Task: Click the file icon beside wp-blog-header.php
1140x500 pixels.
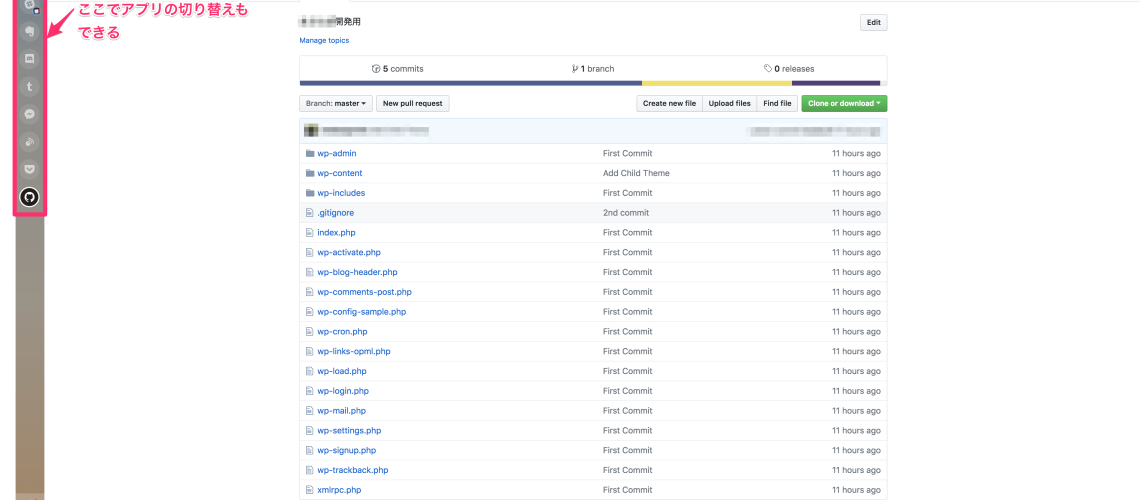Action: 310,272
